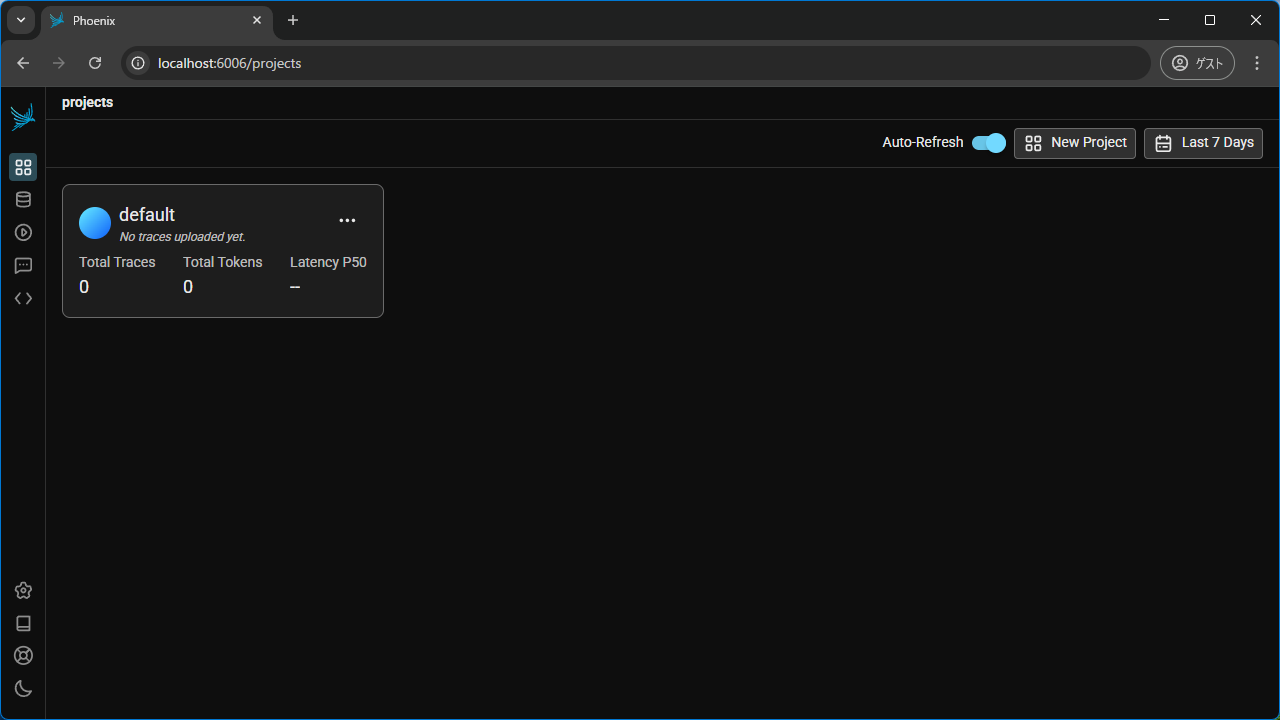Open the Datasets database icon in sidebar
The image size is (1280, 720).
(x=23, y=200)
